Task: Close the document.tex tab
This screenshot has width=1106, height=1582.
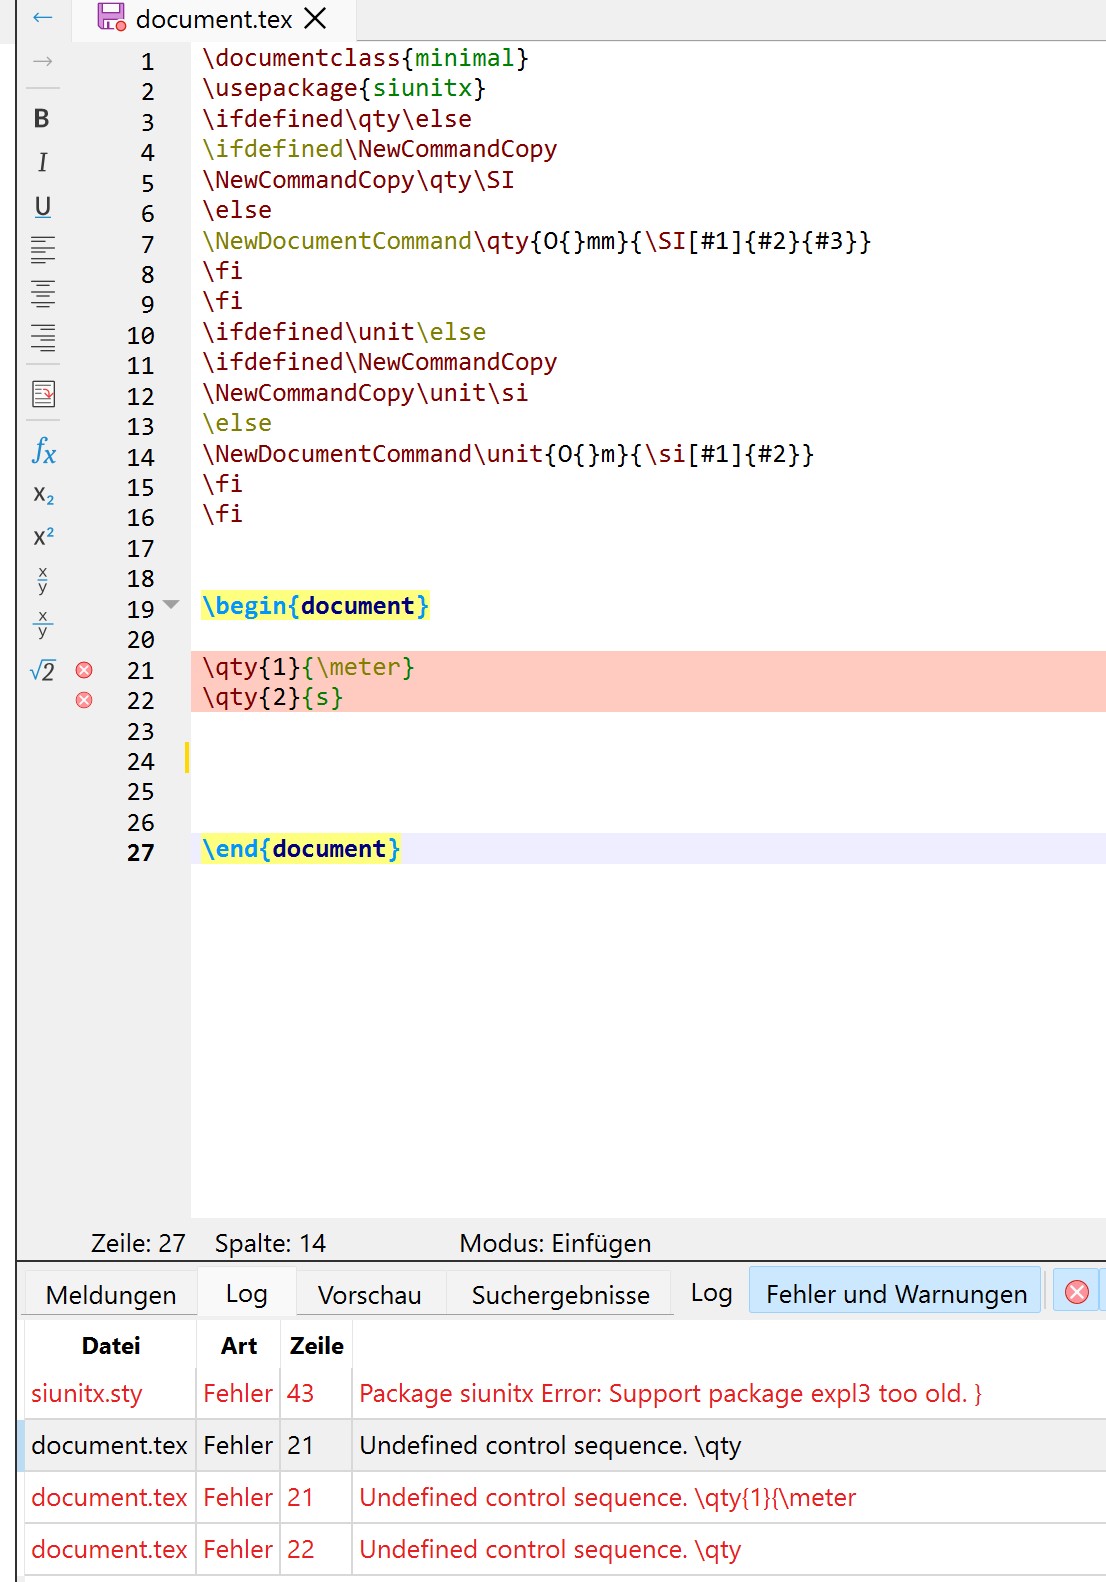Action: point(315,18)
